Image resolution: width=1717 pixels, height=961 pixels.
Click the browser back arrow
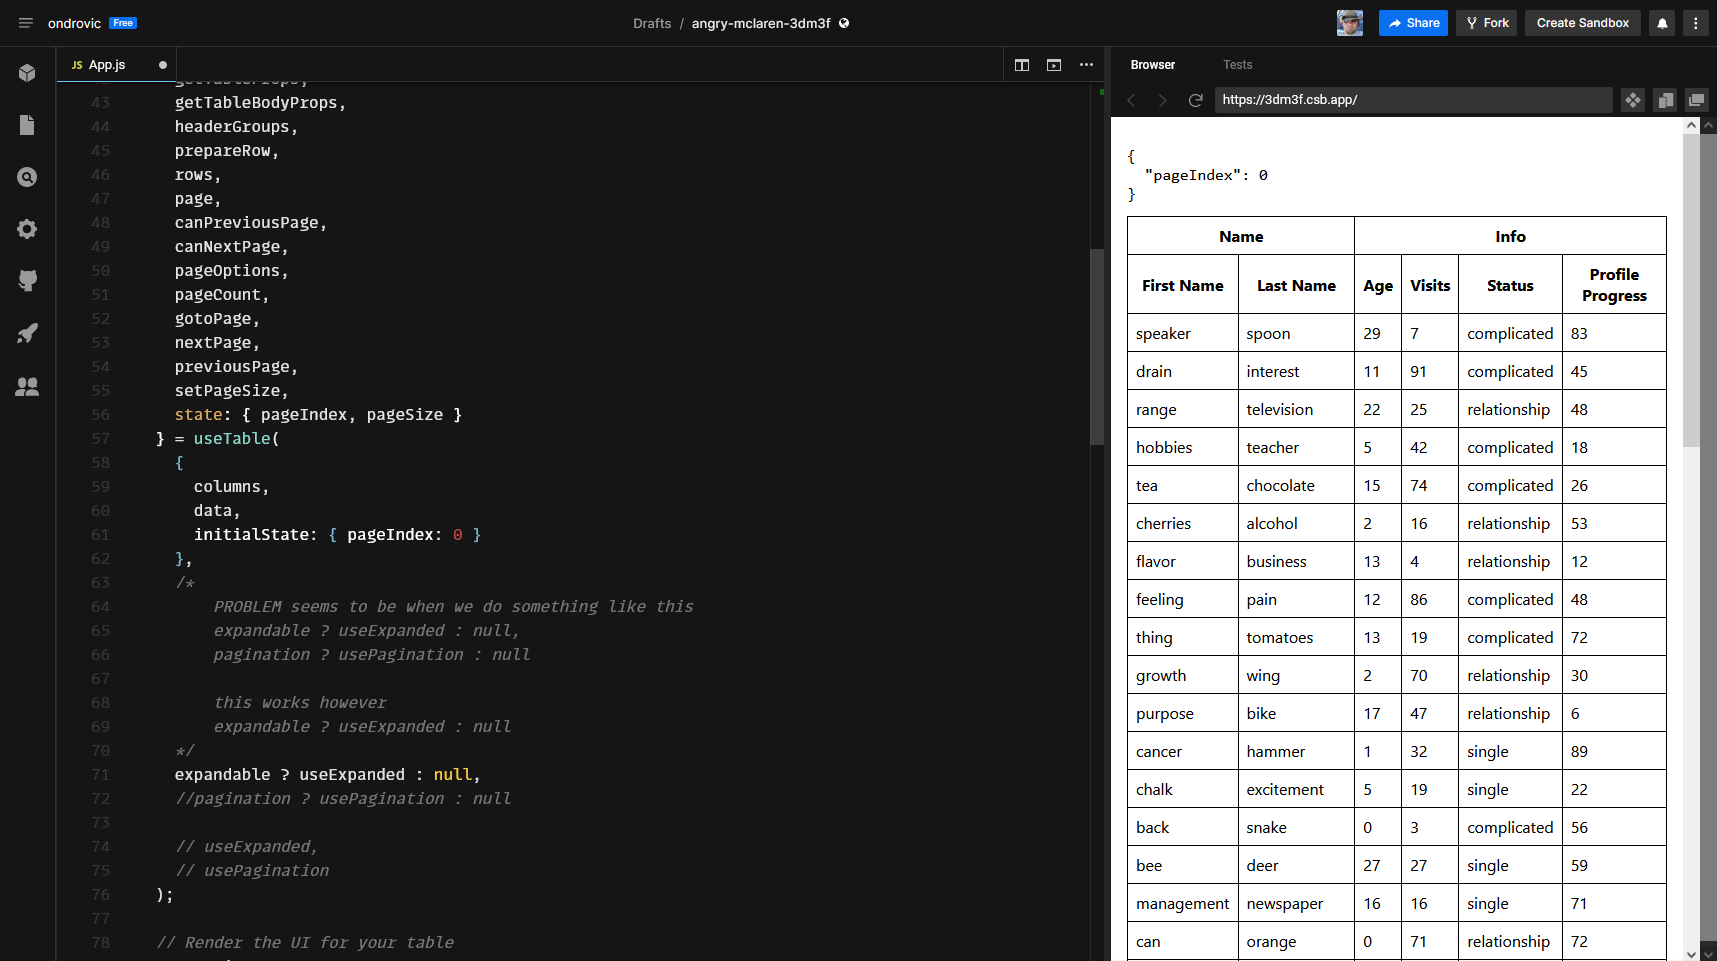click(1132, 100)
